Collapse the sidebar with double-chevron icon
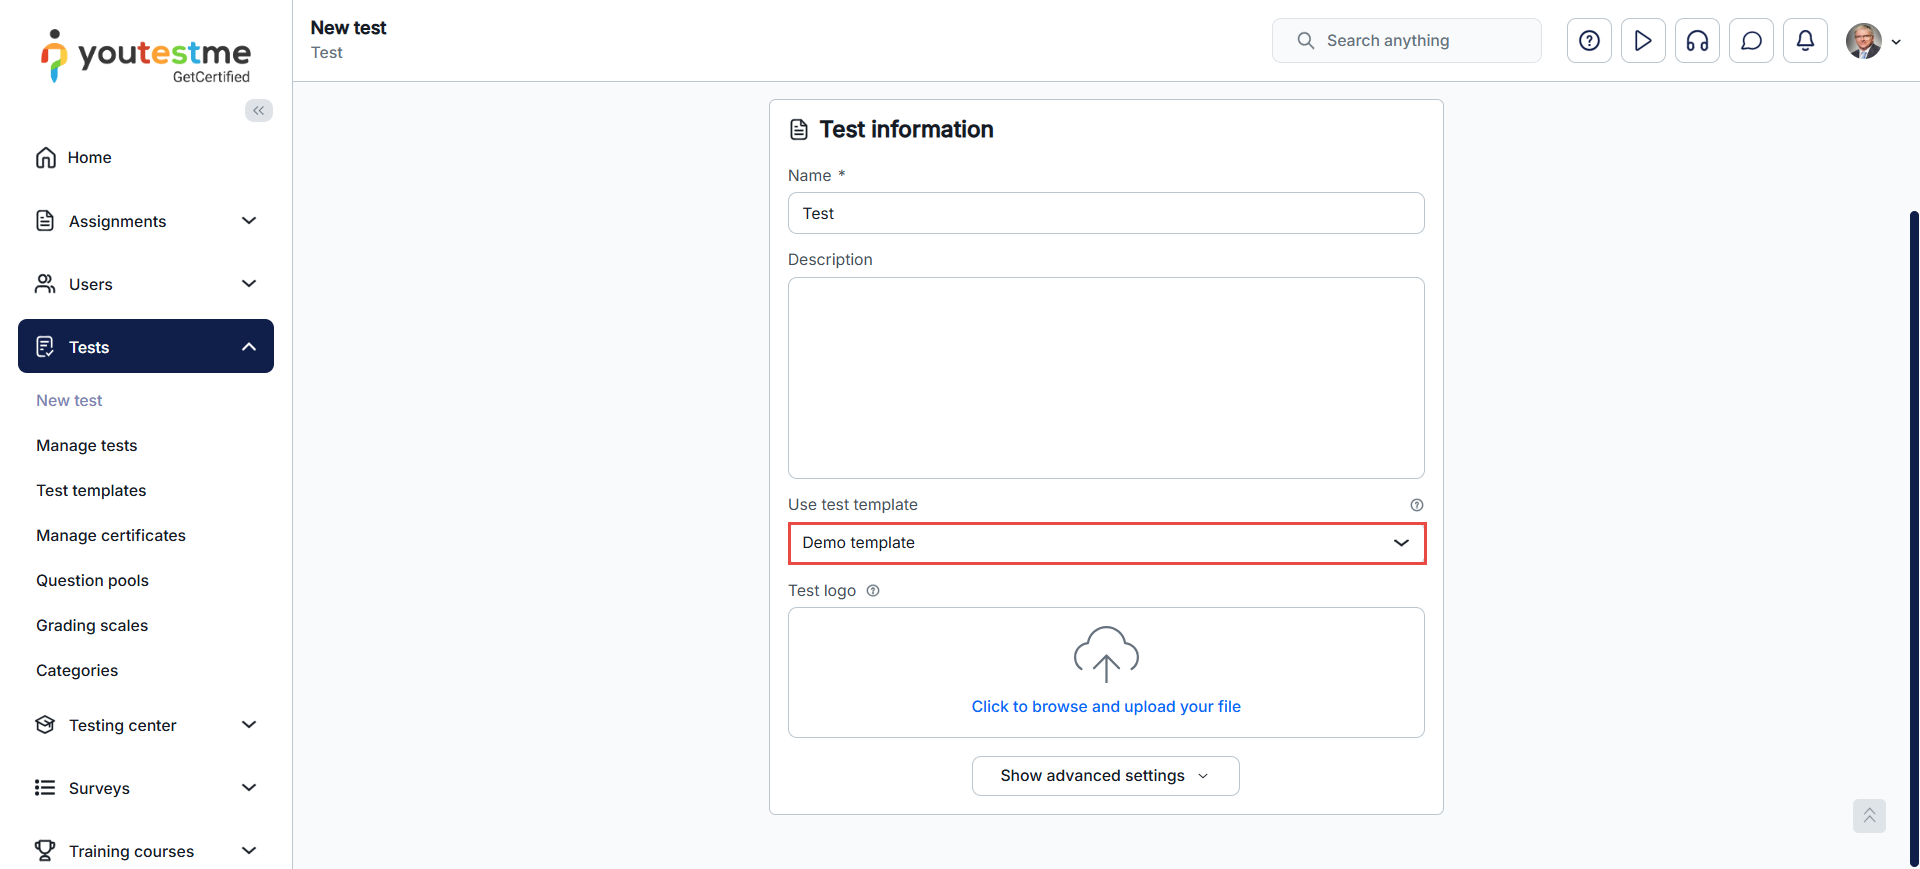Viewport: 1920px width, 869px height. (259, 111)
